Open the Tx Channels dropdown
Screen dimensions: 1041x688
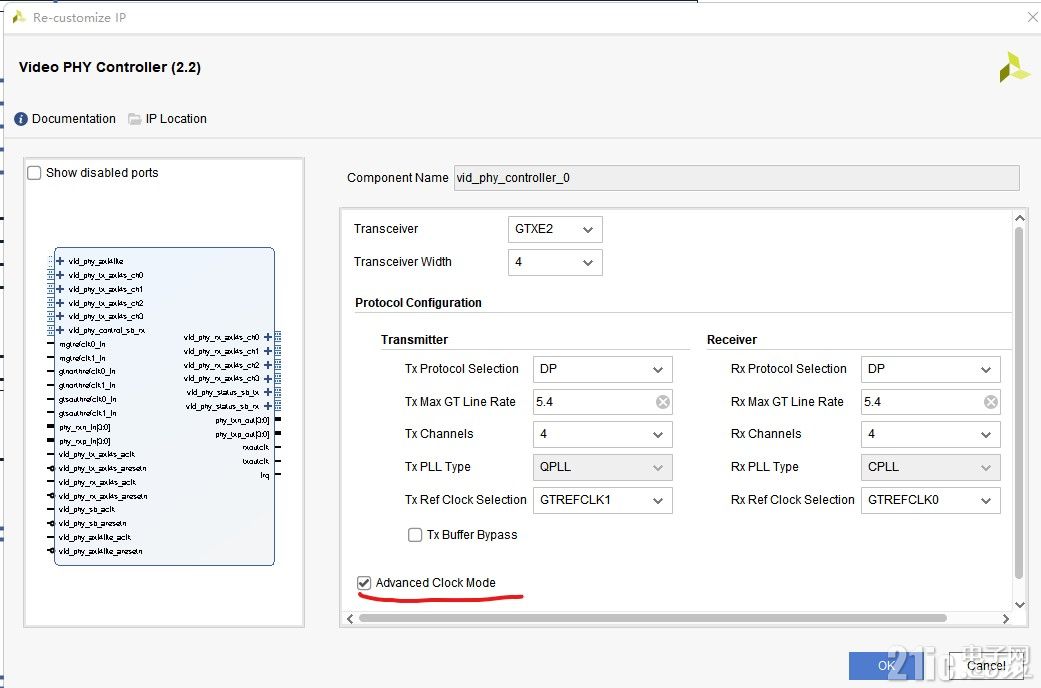(603, 434)
